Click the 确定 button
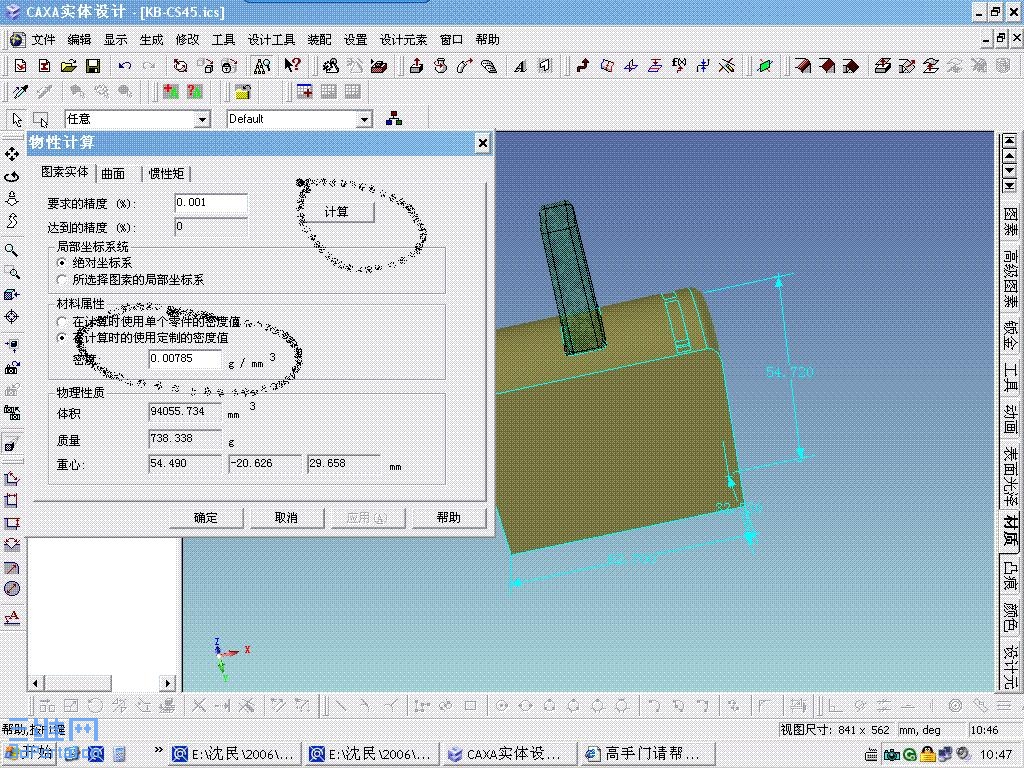This screenshot has height=768, width=1024. (206, 517)
